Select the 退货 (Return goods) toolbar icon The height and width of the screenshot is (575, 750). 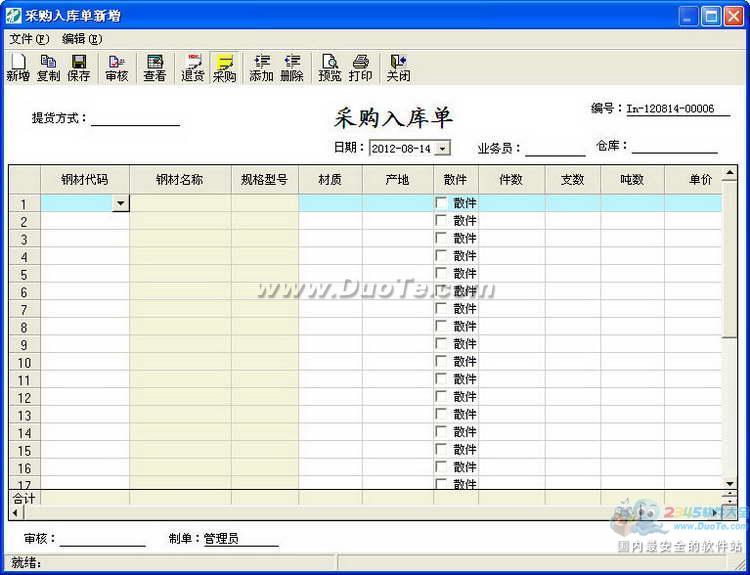point(193,68)
